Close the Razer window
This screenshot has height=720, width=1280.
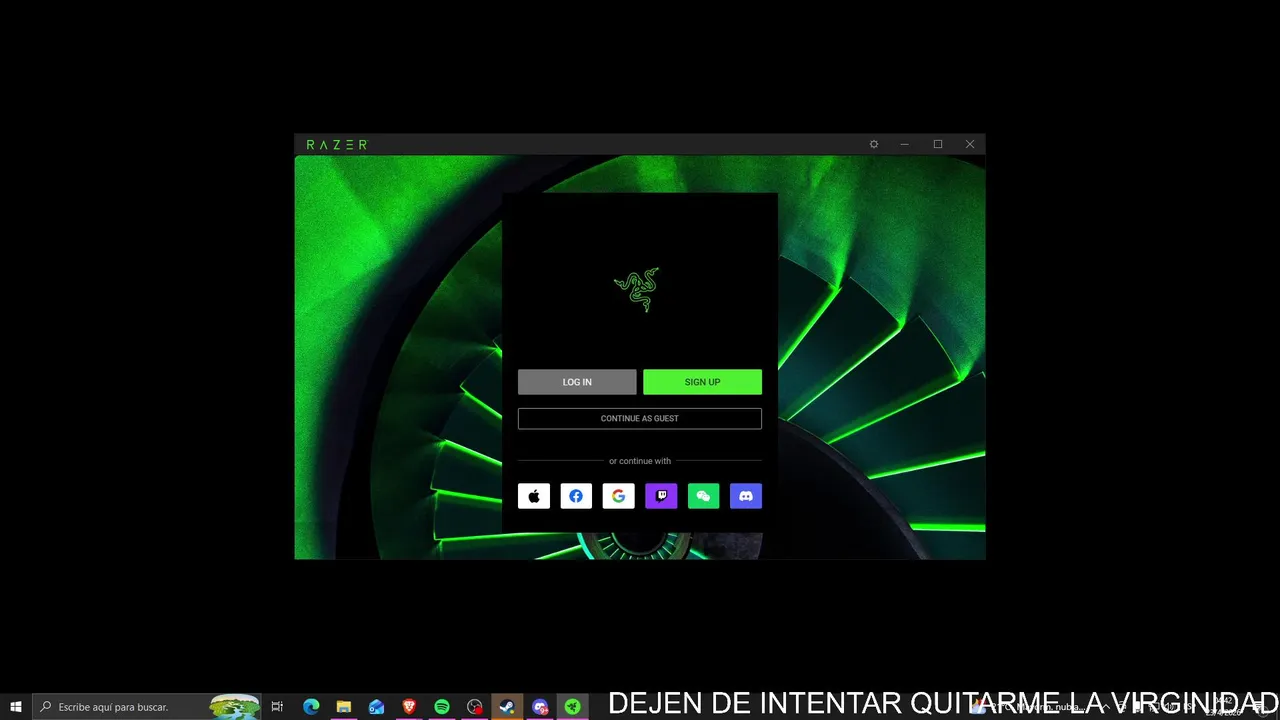click(970, 144)
